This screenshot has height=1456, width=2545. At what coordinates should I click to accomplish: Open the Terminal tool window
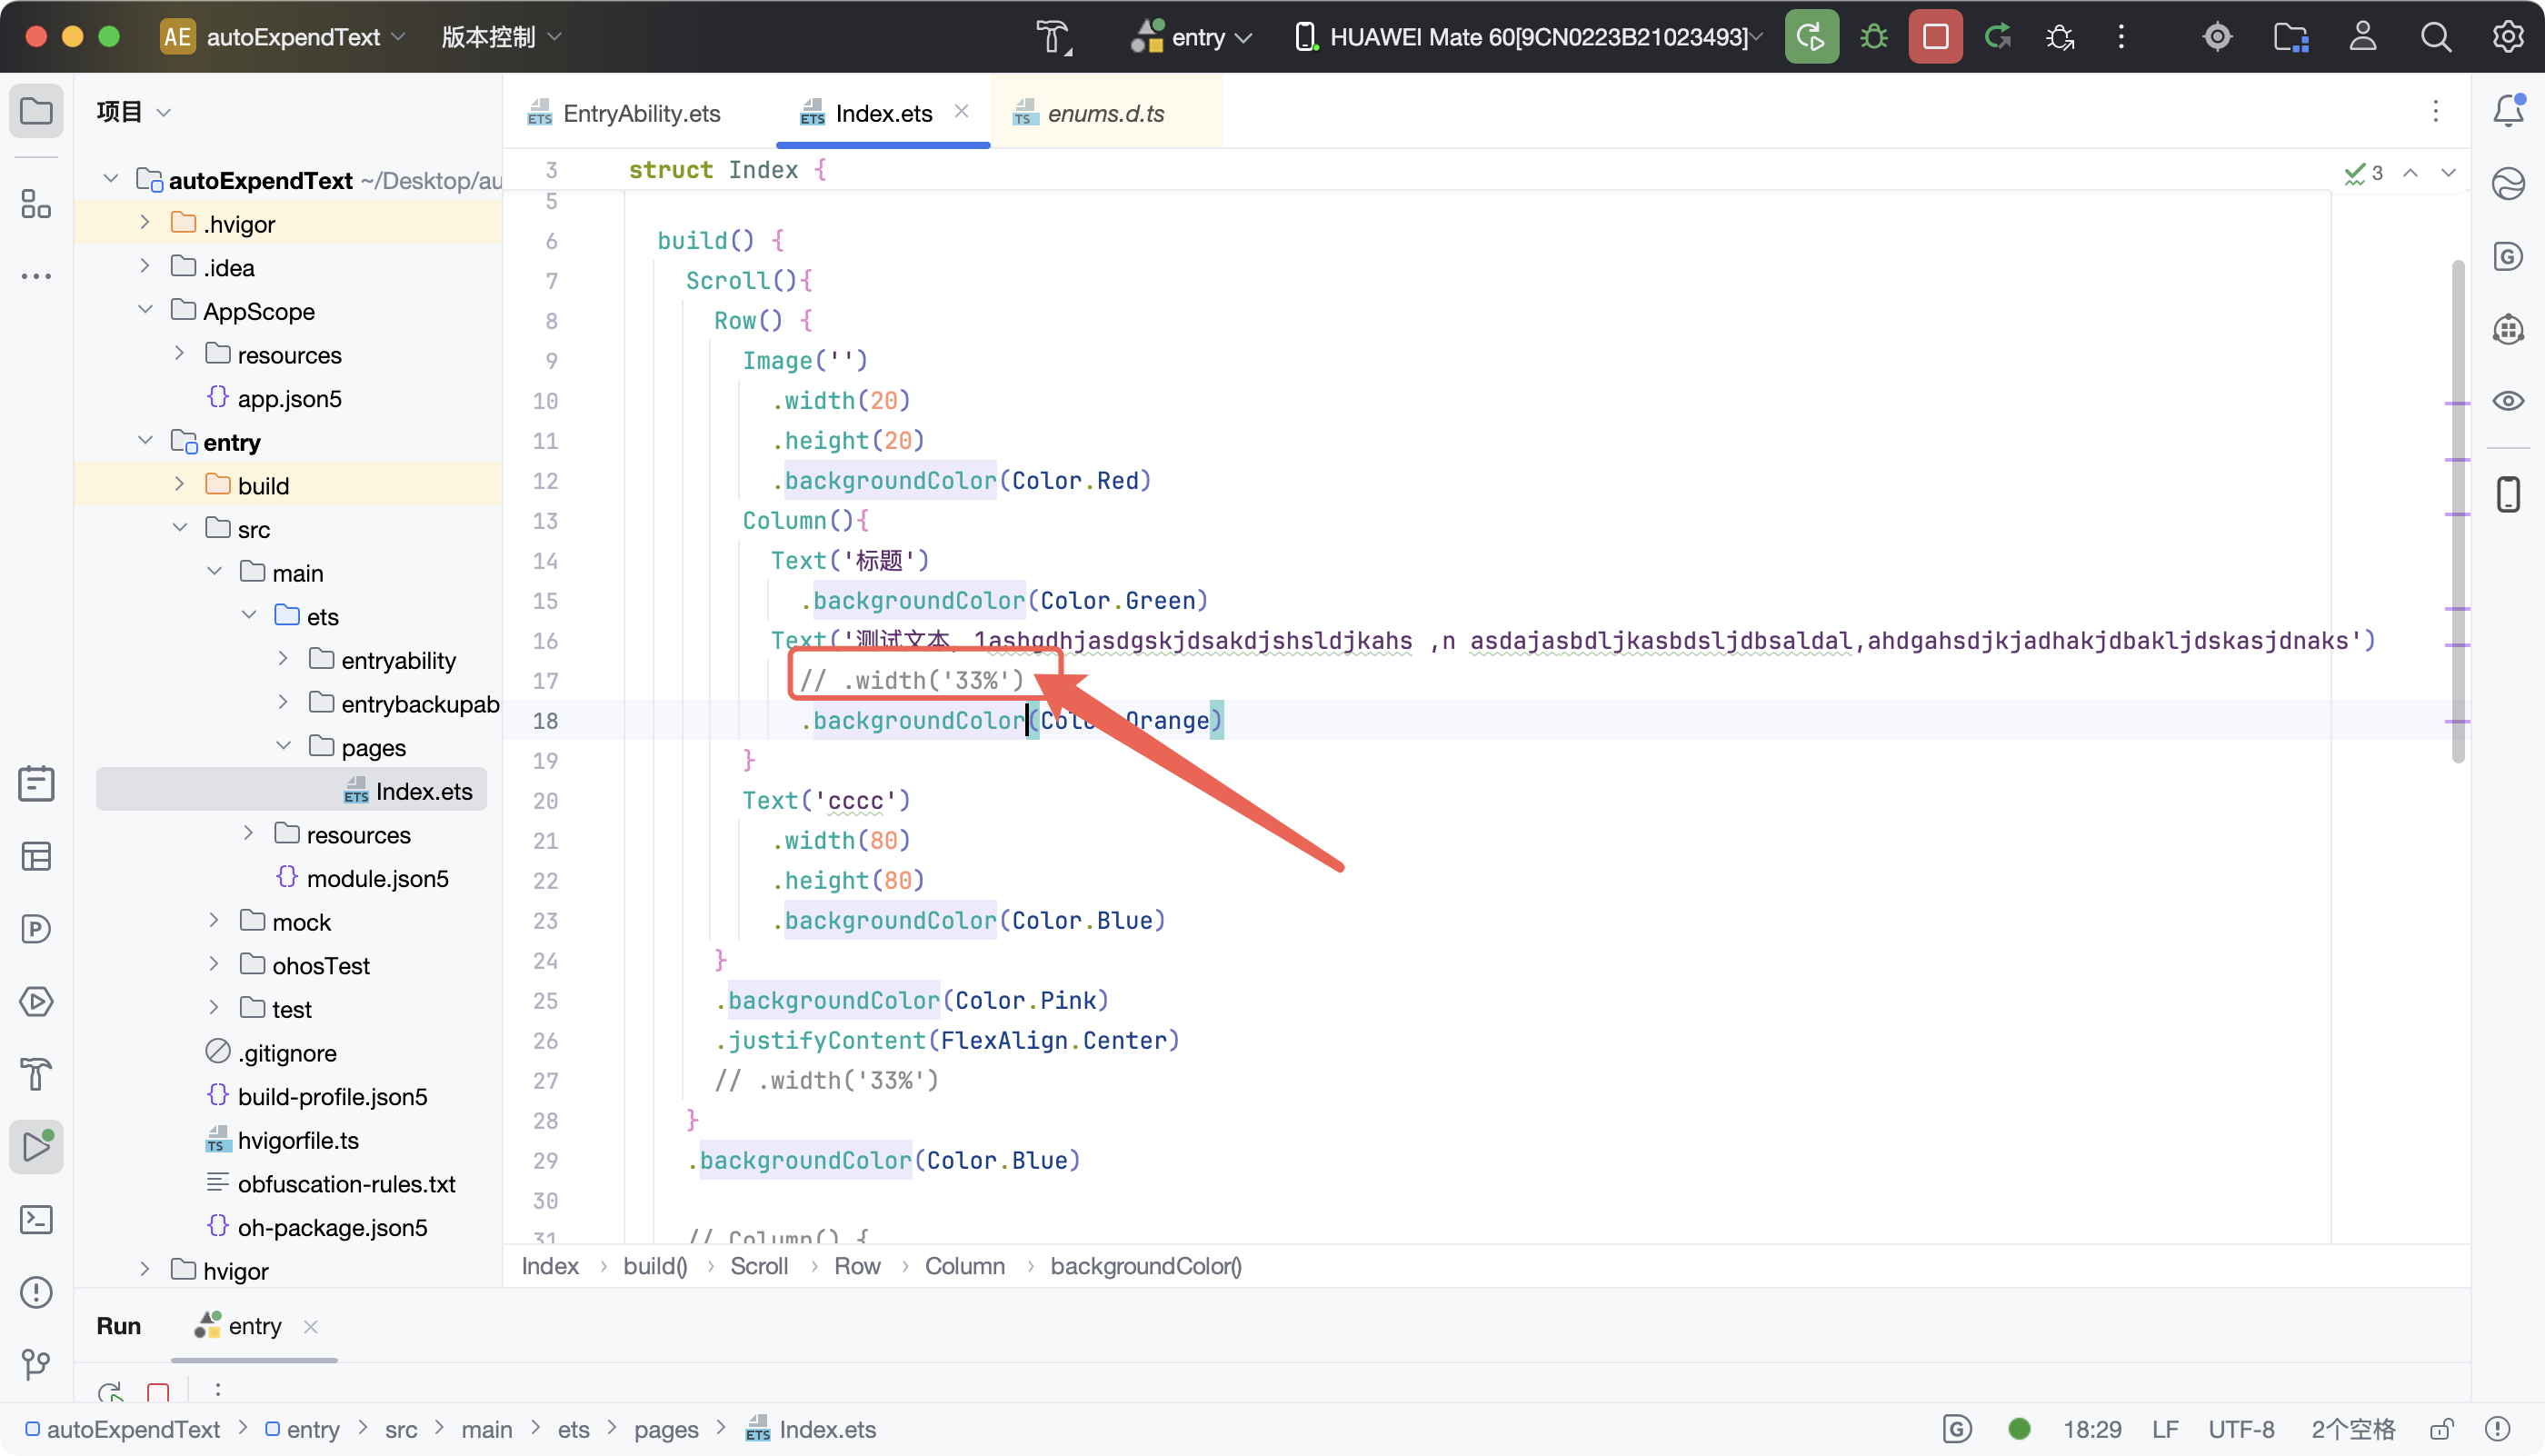[x=36, y=1219]
